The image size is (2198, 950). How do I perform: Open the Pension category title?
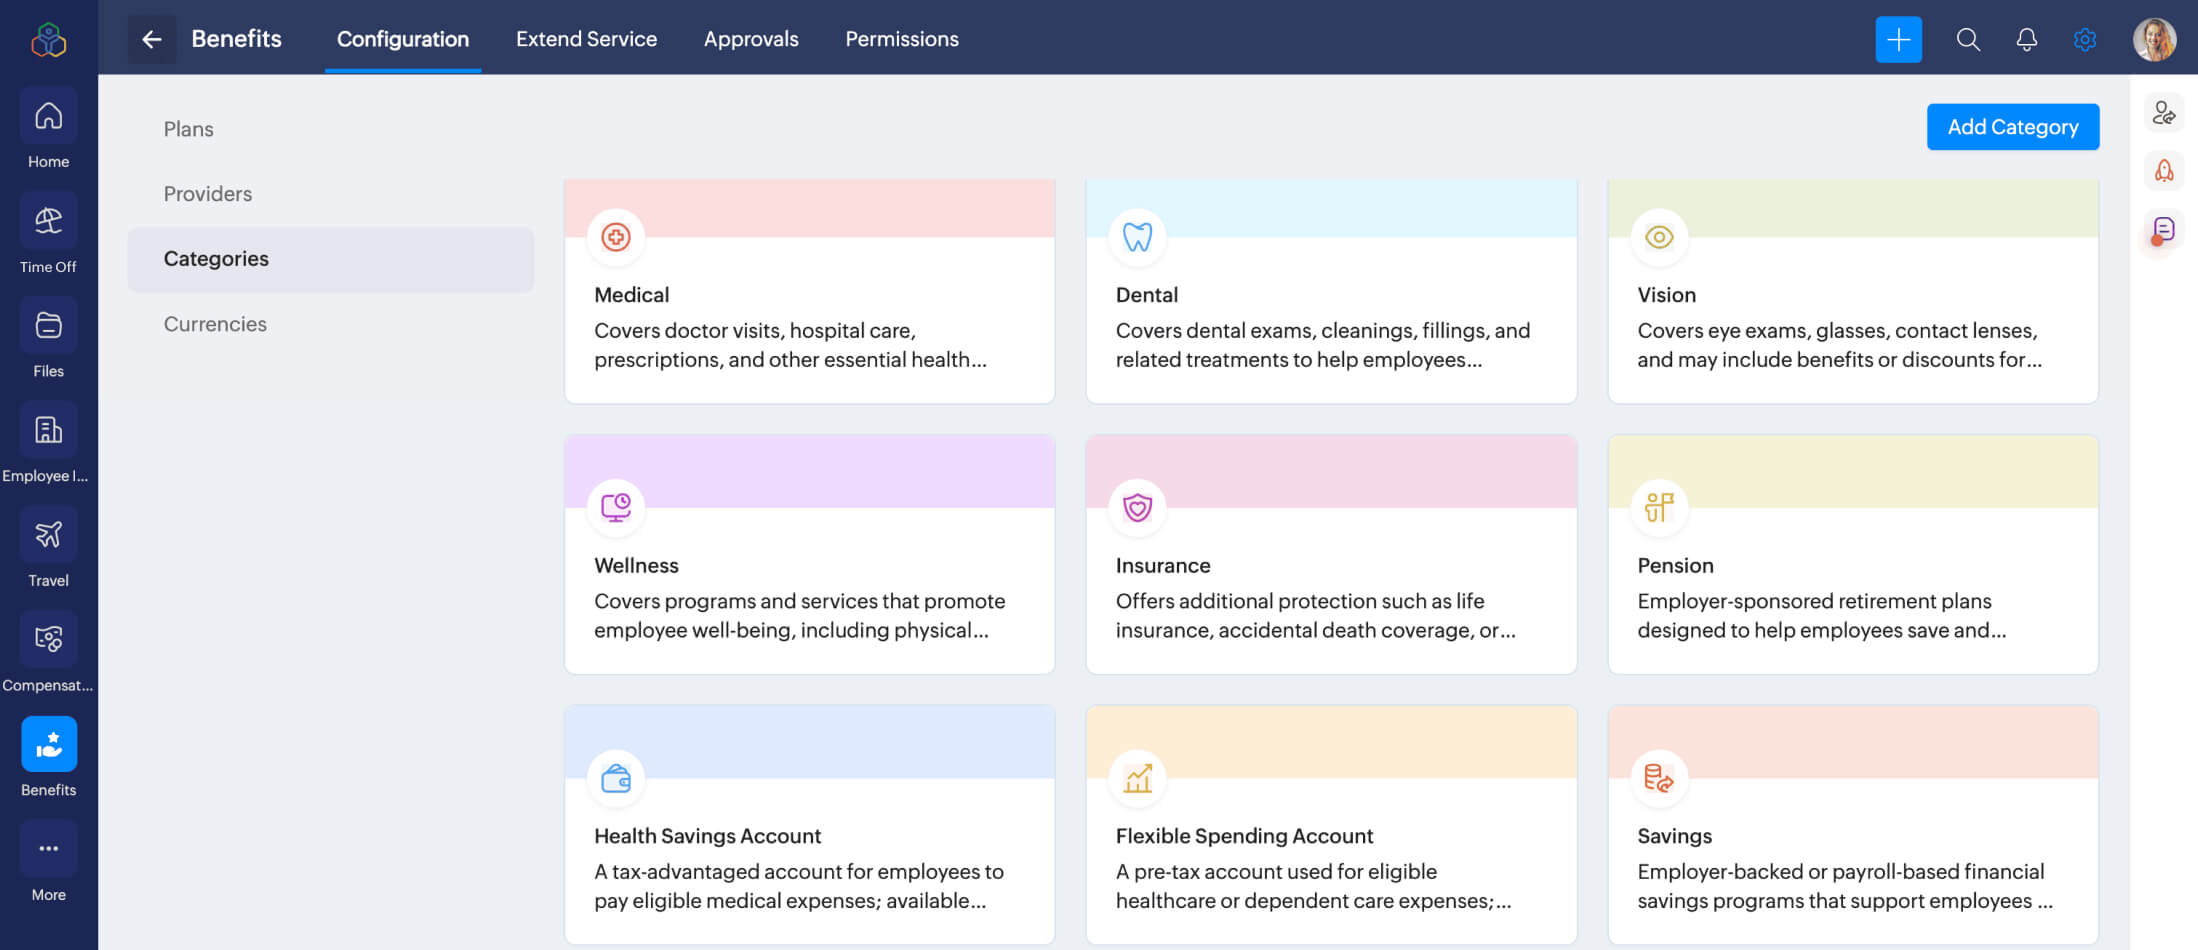tap(1675, 566)
